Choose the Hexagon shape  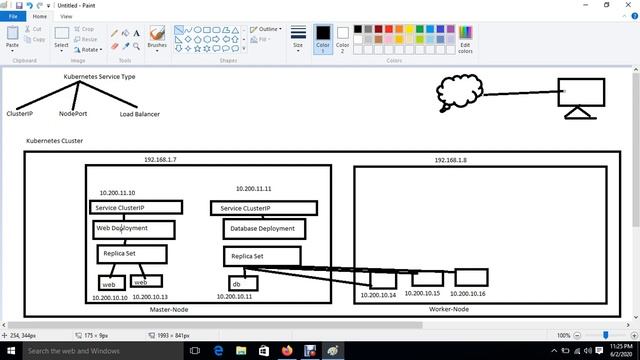pyautogui.click(x=207, y=39)
